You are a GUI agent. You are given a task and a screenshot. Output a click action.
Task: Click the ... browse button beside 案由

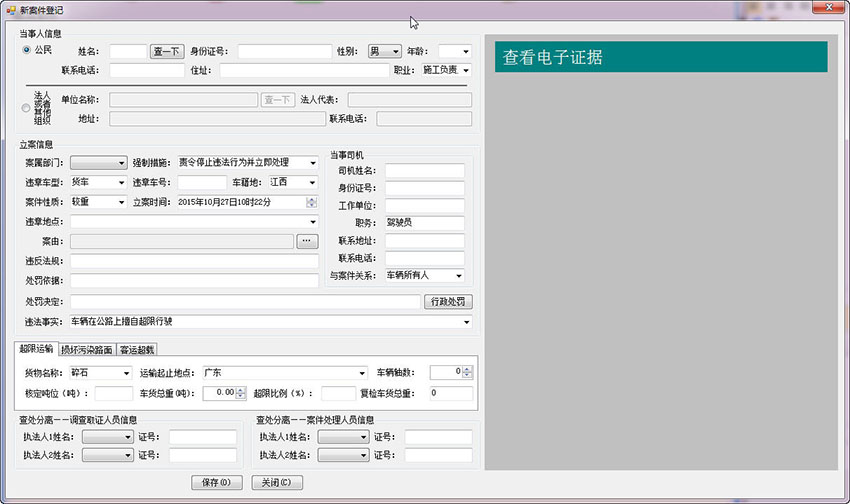click(x=307, y=241)
